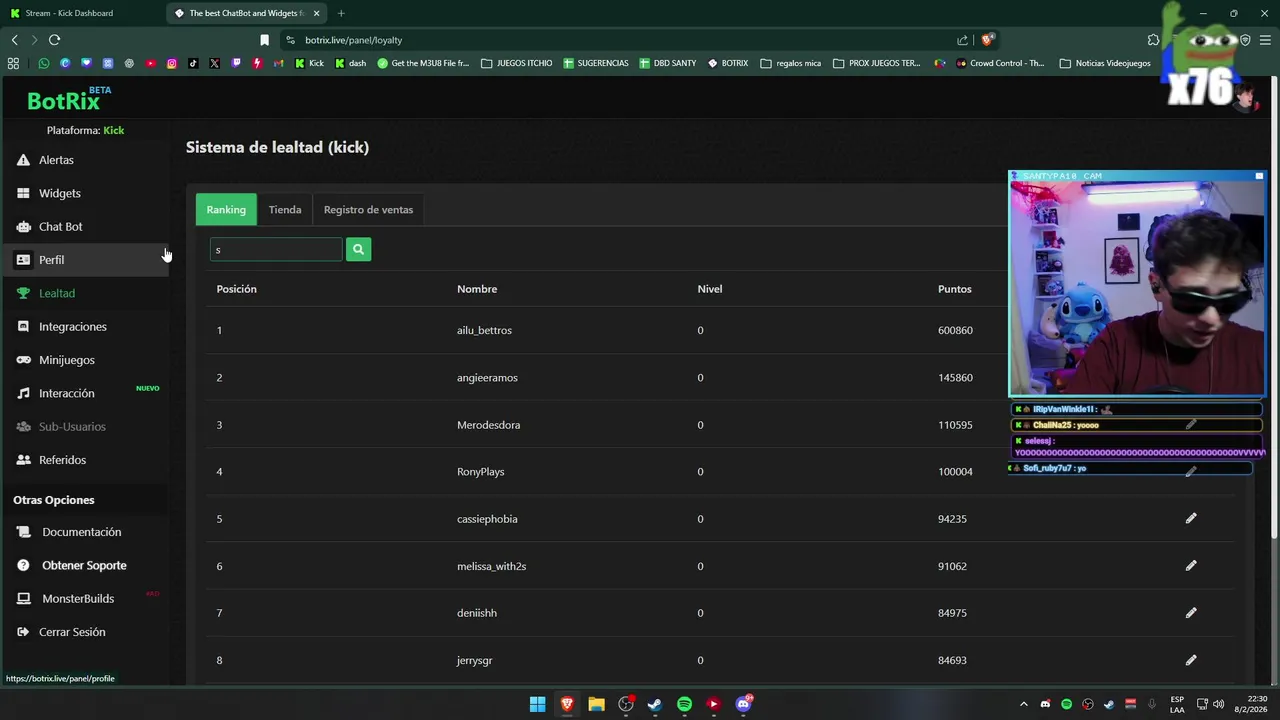The width and height of the screenshot is (1280, 720).
Task: Open the TikTok bookmark icon
Action: (193, 63)
